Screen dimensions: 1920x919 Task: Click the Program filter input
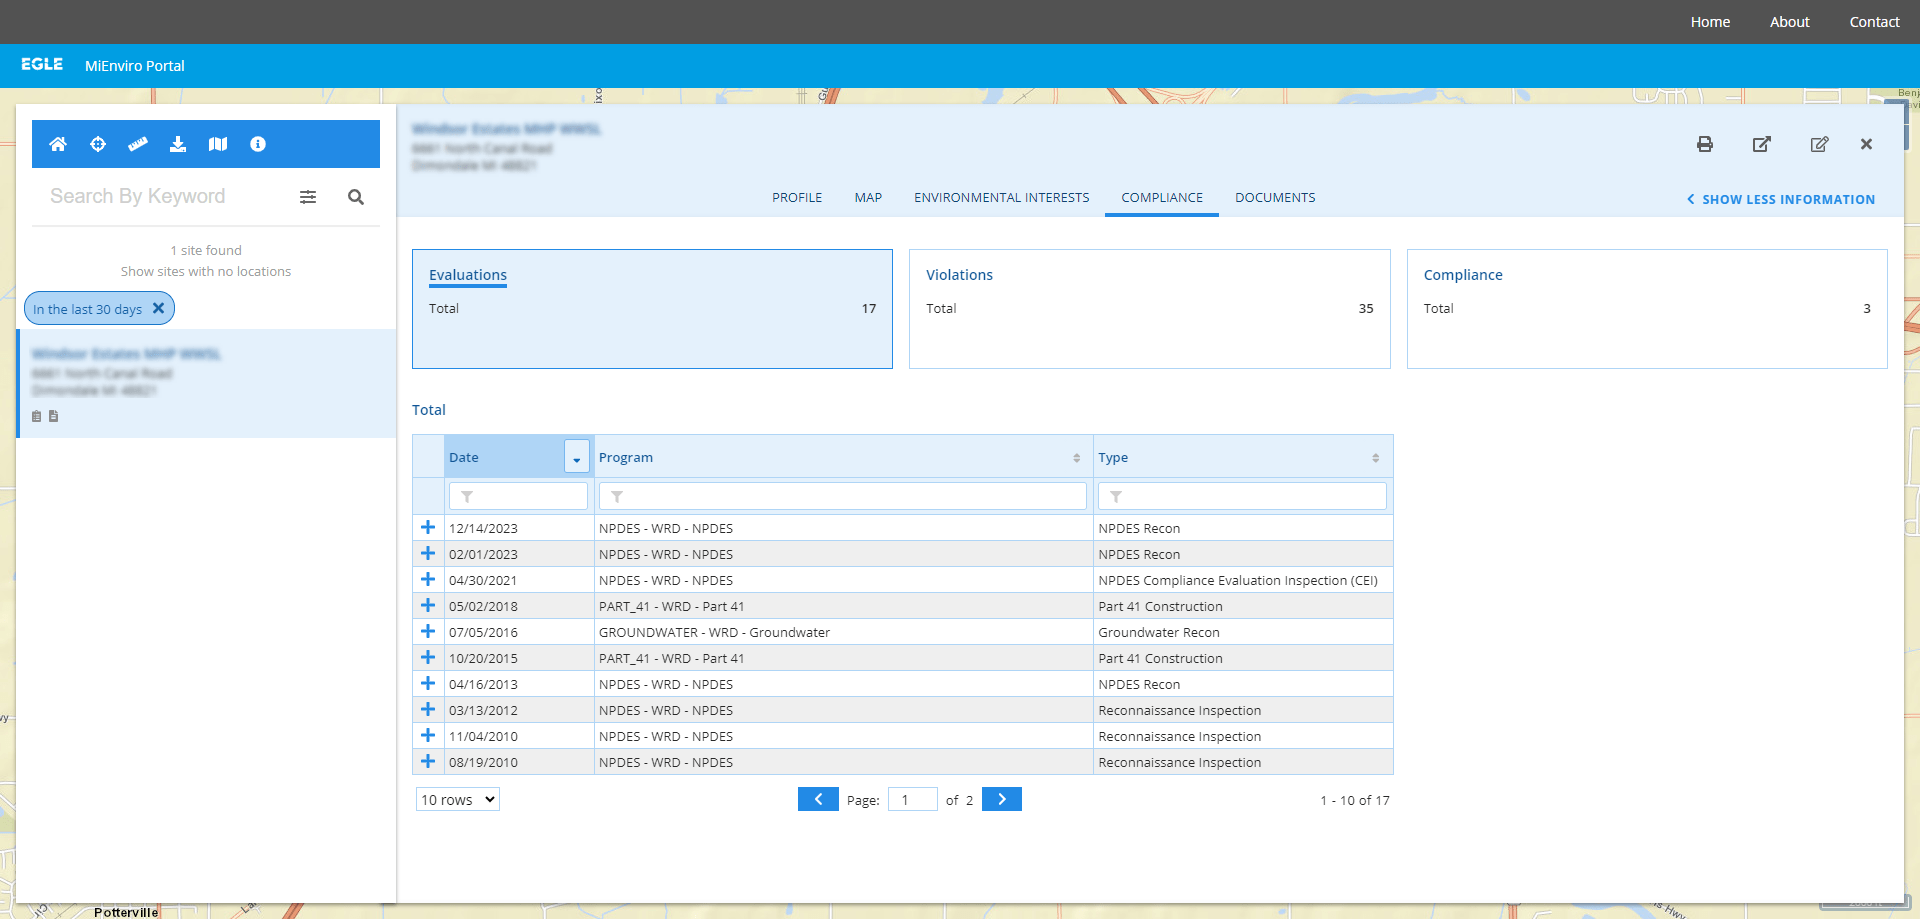843,496
